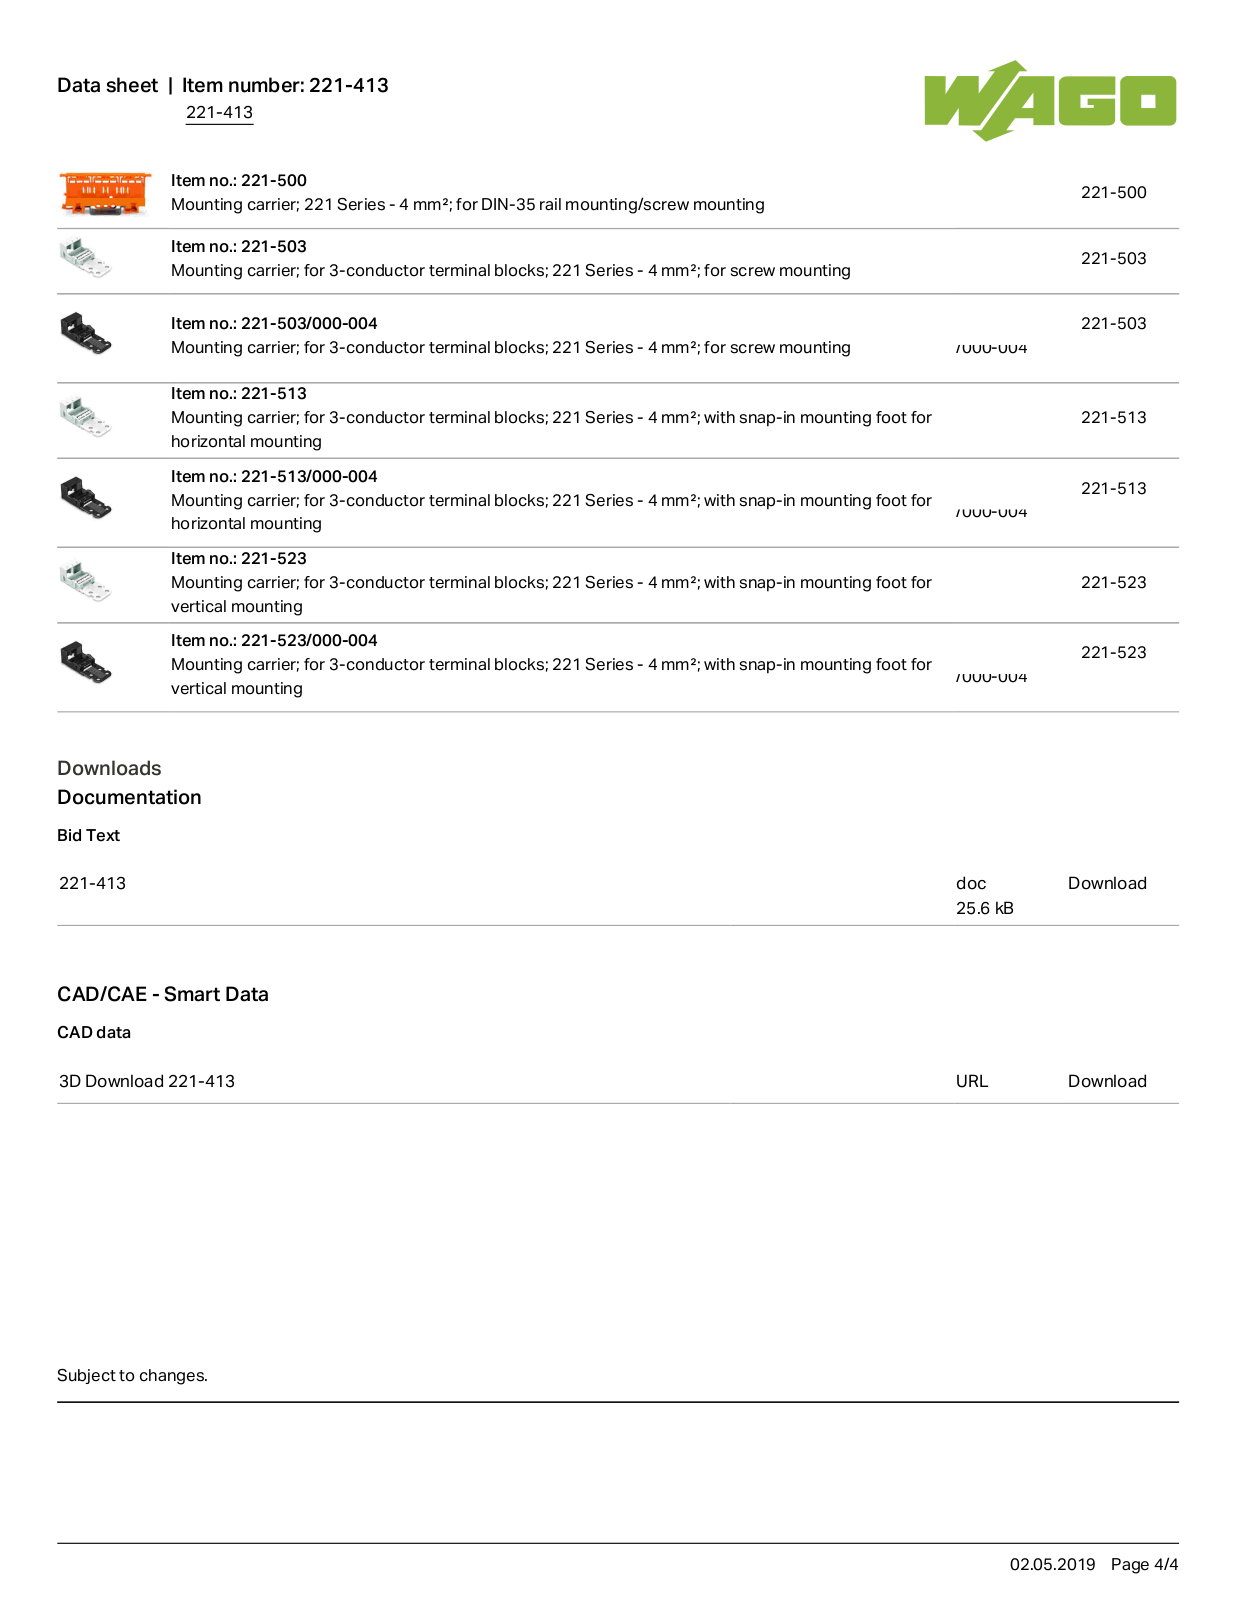Open the black 221-513/000-004 carrier thumbnail

point(85,498)
